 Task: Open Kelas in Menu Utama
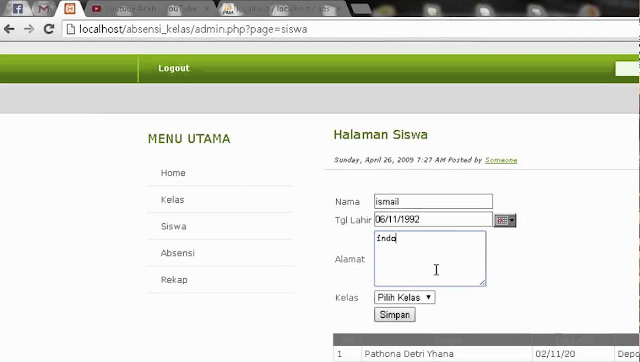[x=172, y=200]
